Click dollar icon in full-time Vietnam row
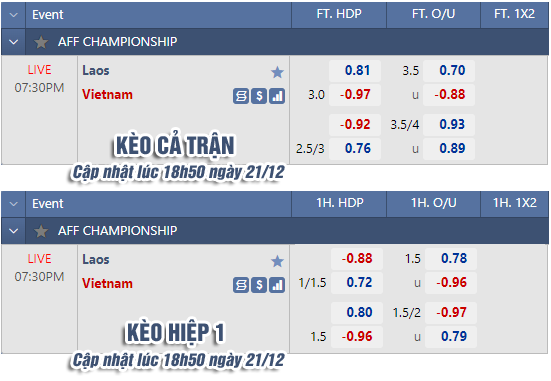Viewport: 551px width, 381px height. pyautogui.click(x=259, y=96)
